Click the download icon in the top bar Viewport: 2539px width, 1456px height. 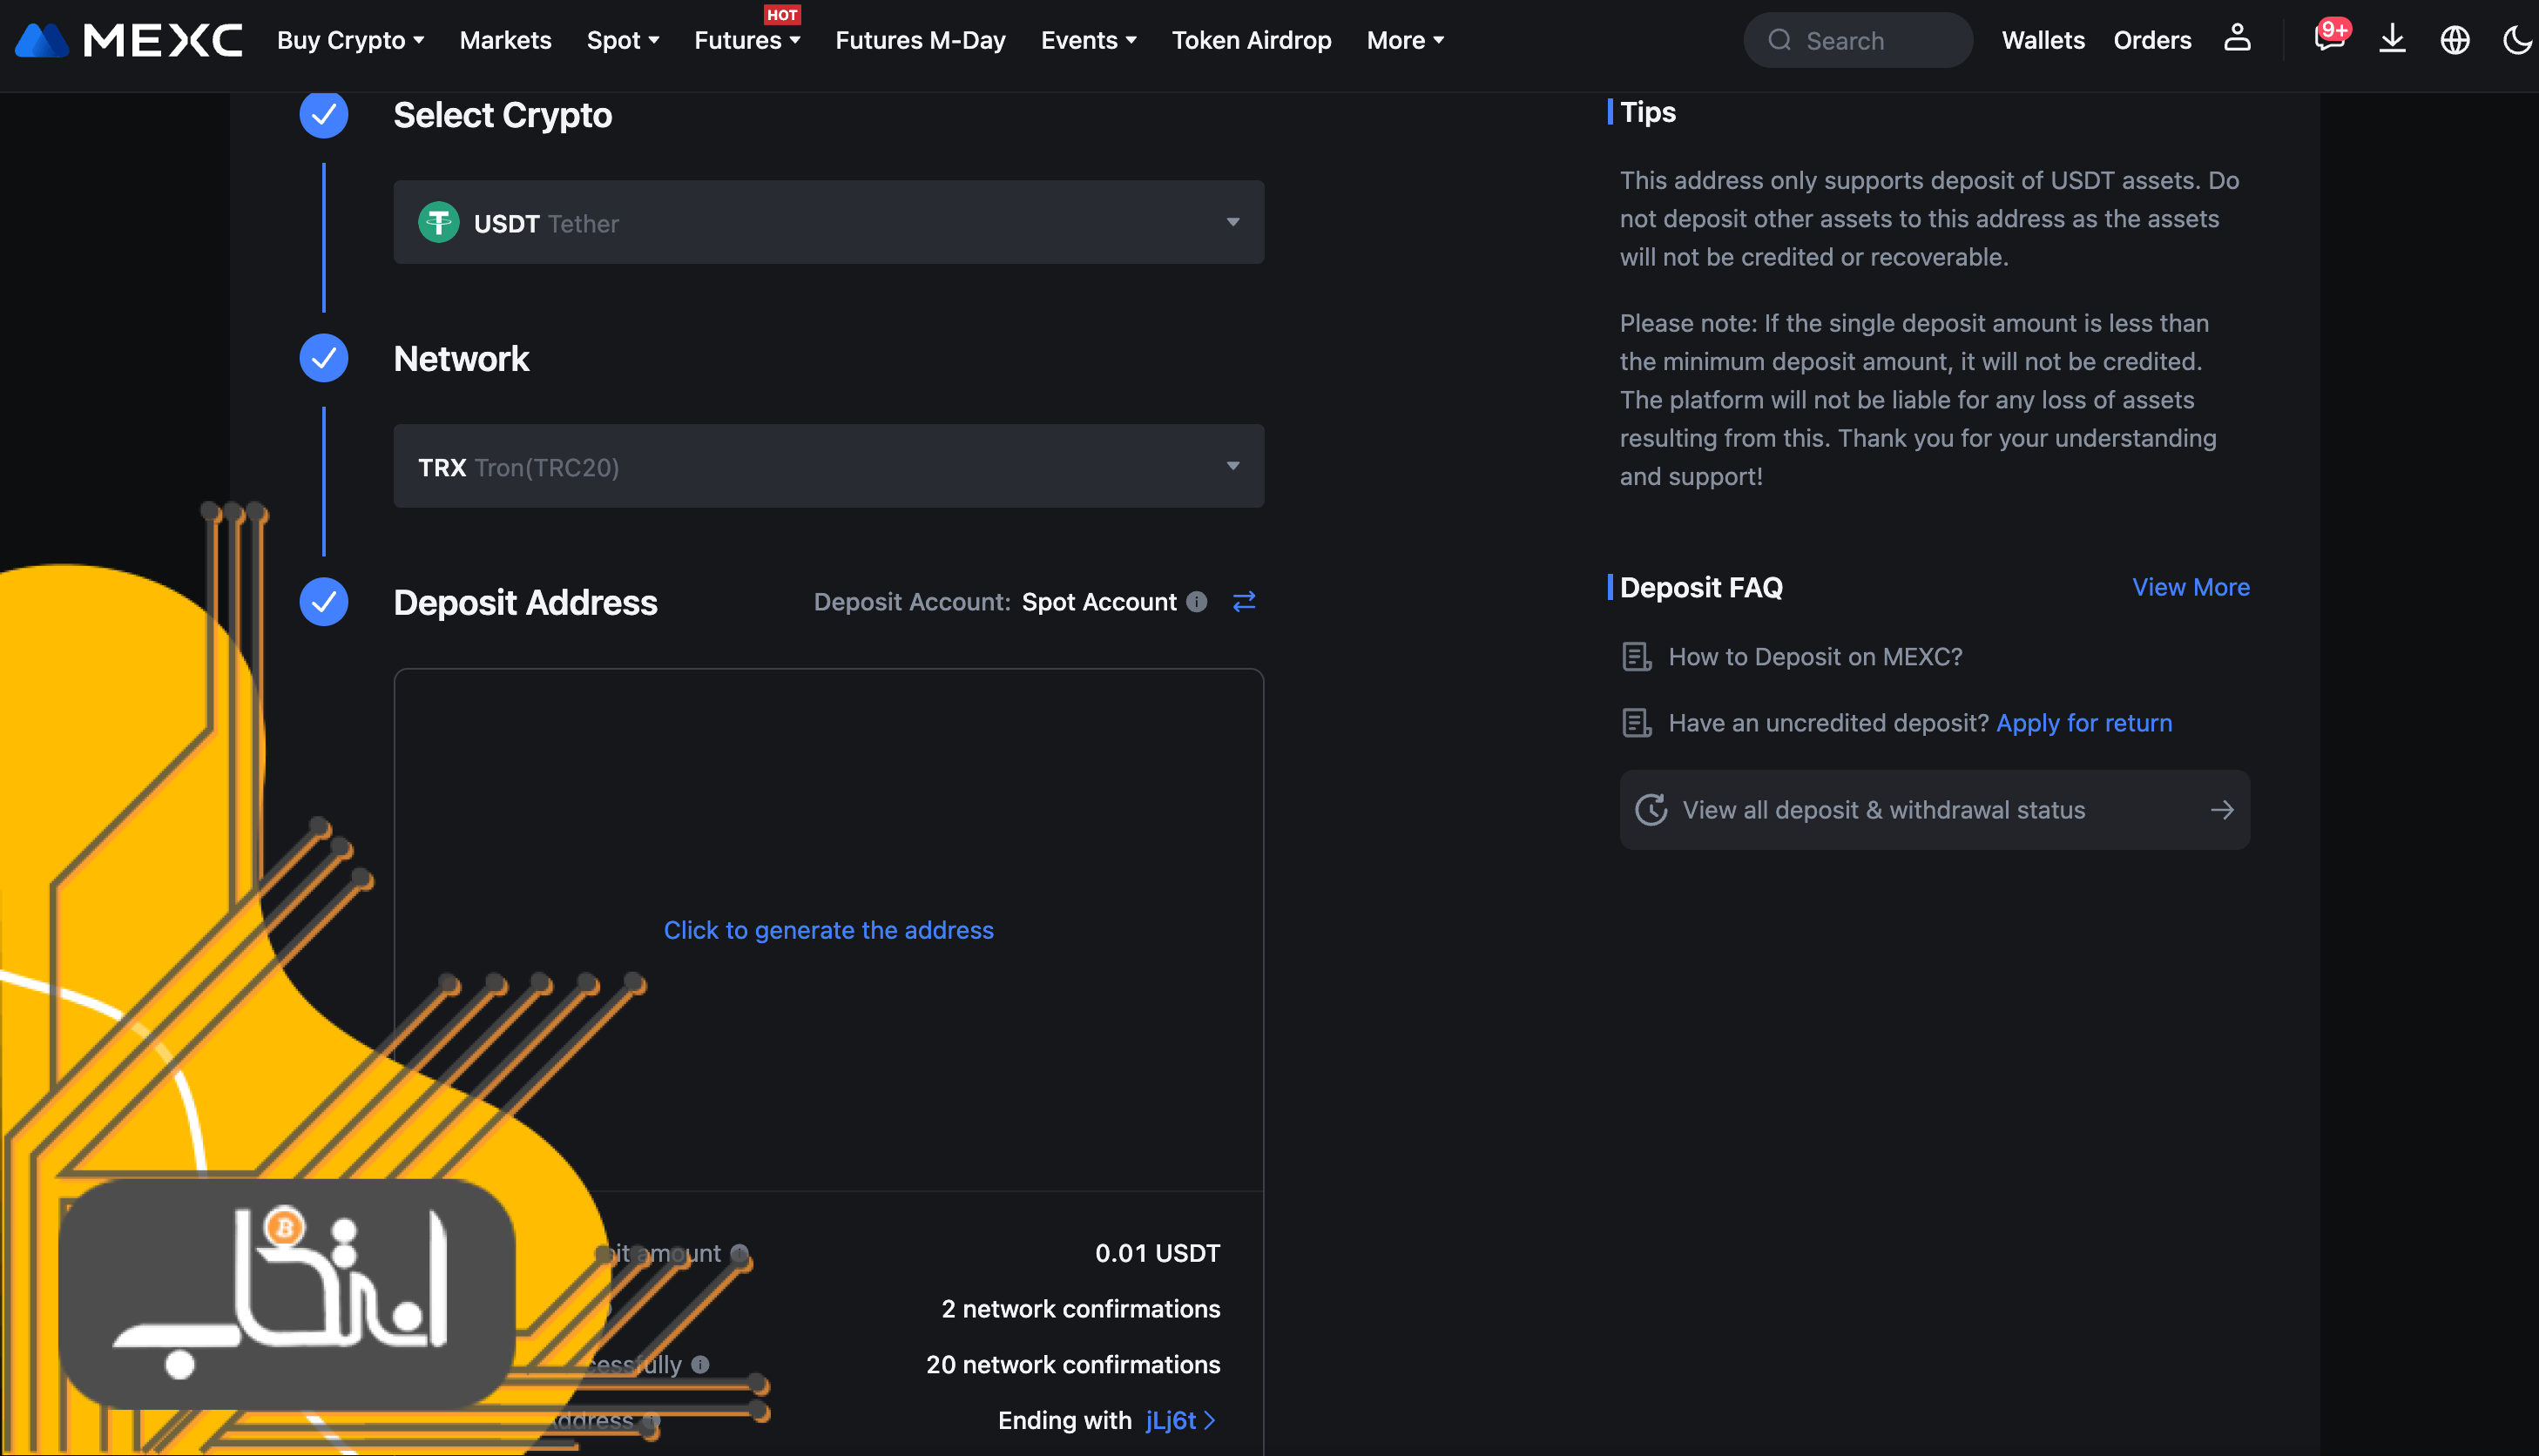[2393, 40]
